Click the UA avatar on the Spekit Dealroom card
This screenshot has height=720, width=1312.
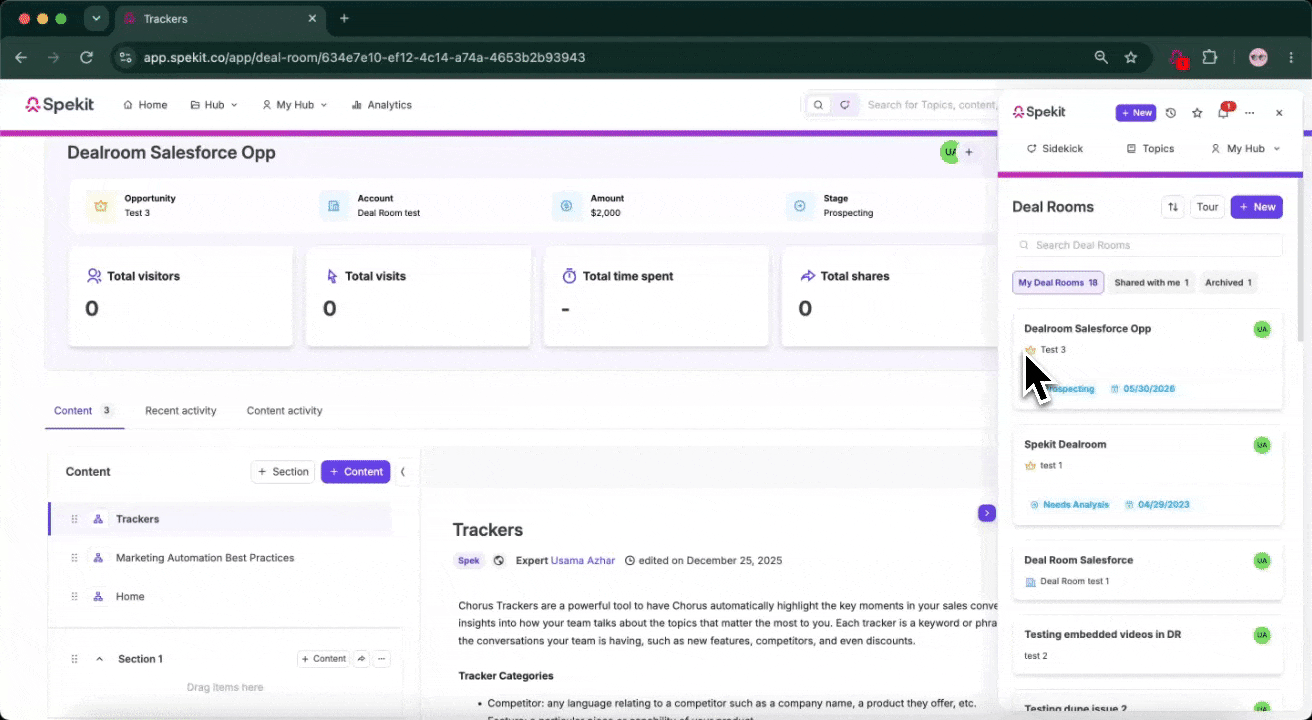[x=1262, y=445]
